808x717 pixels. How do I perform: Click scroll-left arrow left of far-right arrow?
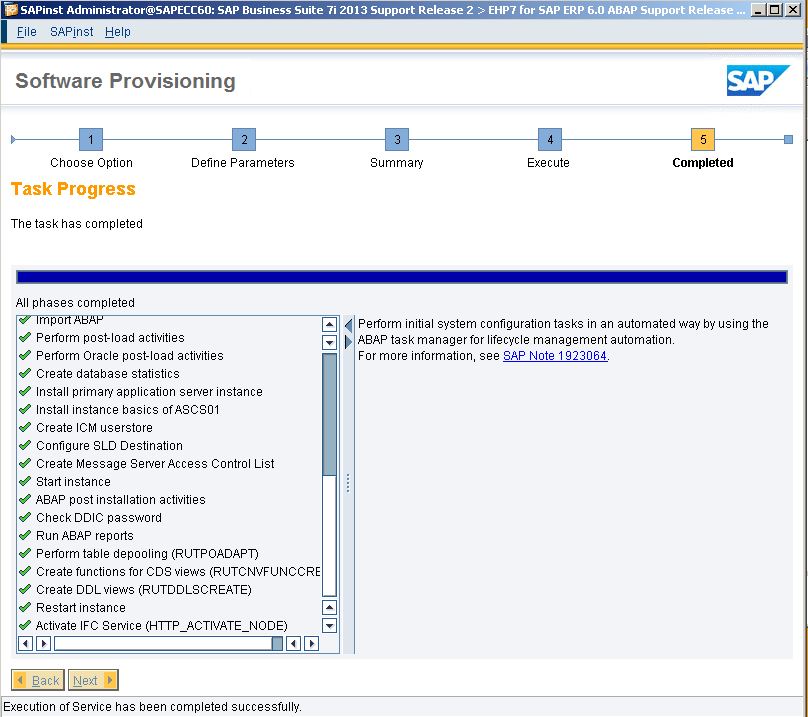293,643
